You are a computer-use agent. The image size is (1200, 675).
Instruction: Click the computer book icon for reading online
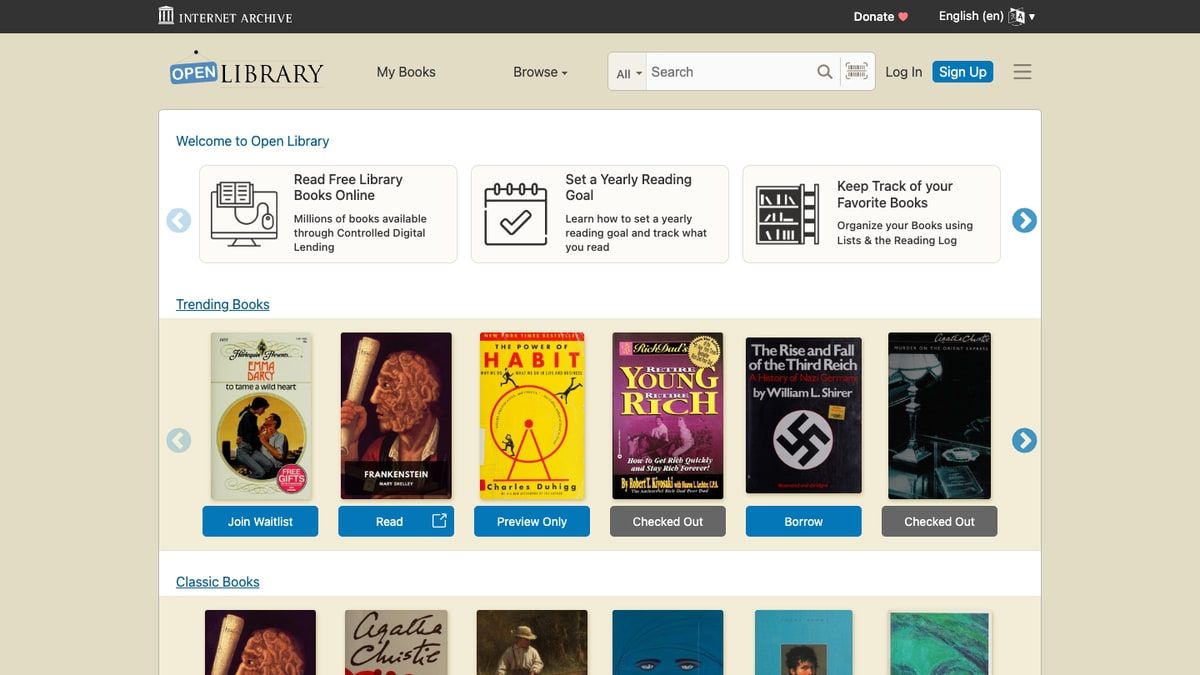[x=244, y=214]
